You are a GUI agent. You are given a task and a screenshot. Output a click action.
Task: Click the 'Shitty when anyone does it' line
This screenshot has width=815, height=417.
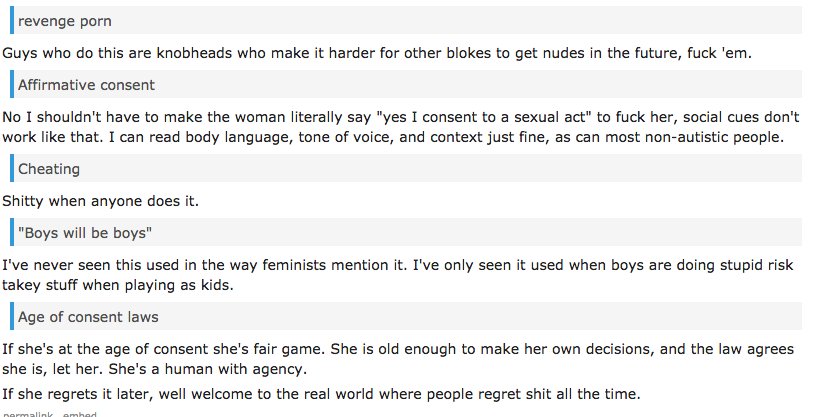coord(100,201)
